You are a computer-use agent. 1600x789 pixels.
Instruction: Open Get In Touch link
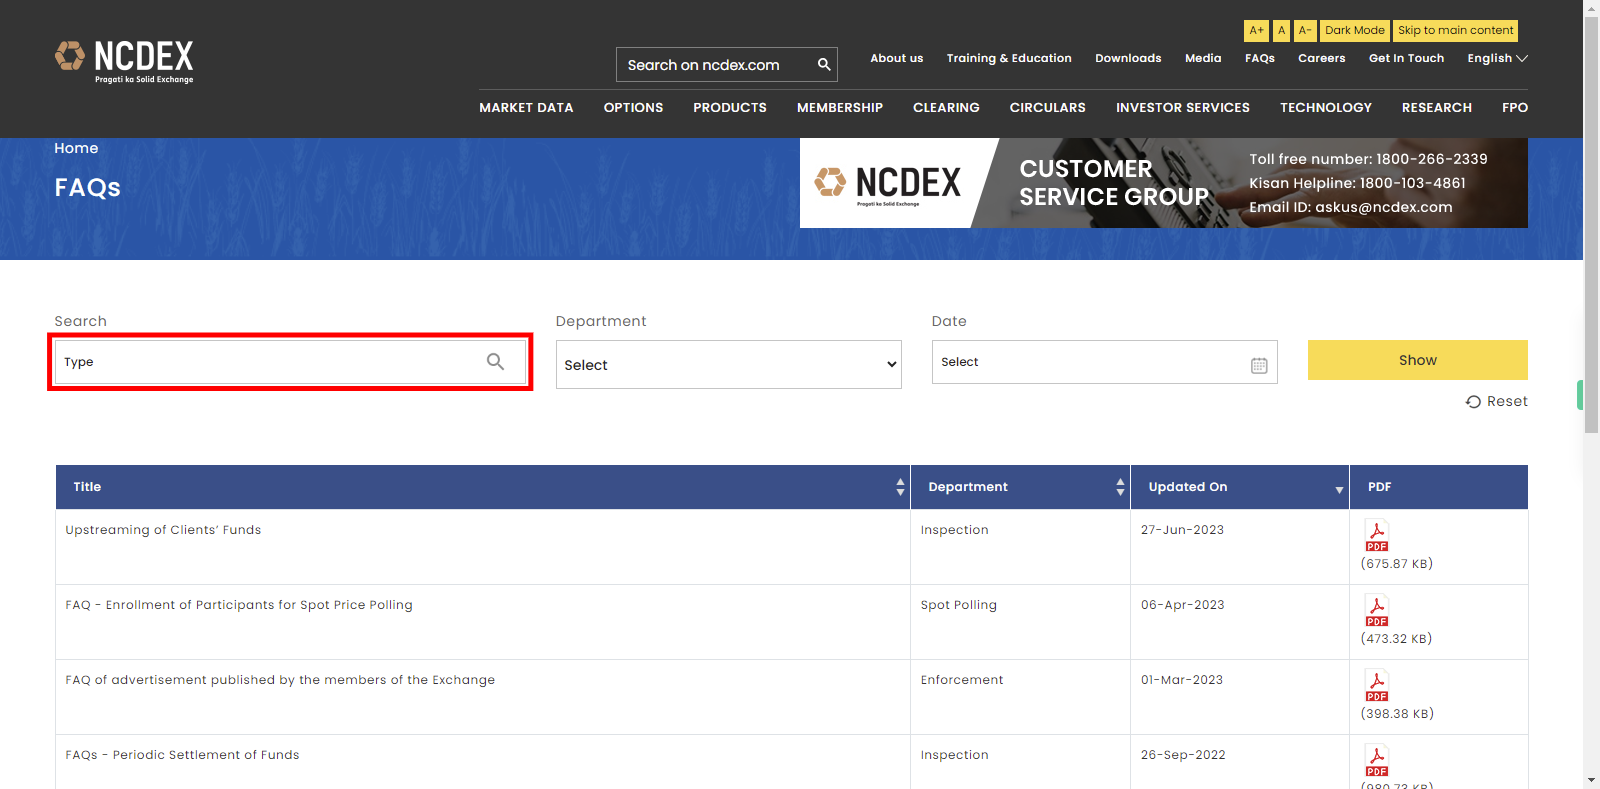click(x=1406, y=58)
